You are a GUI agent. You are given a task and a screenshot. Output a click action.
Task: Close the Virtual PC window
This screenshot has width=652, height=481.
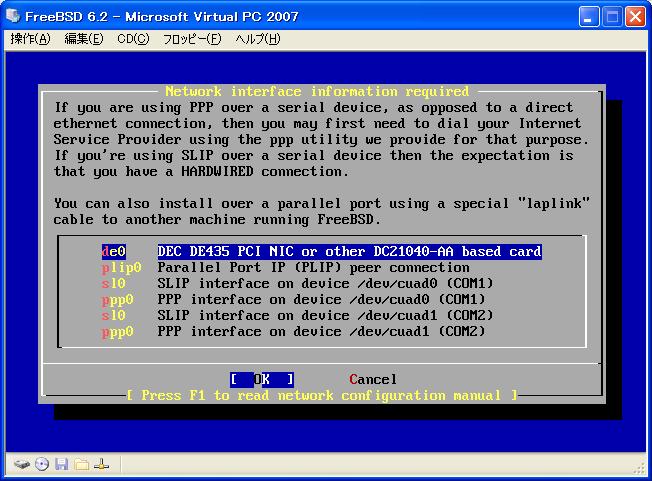pyautogui.click(x=635, y=17)
